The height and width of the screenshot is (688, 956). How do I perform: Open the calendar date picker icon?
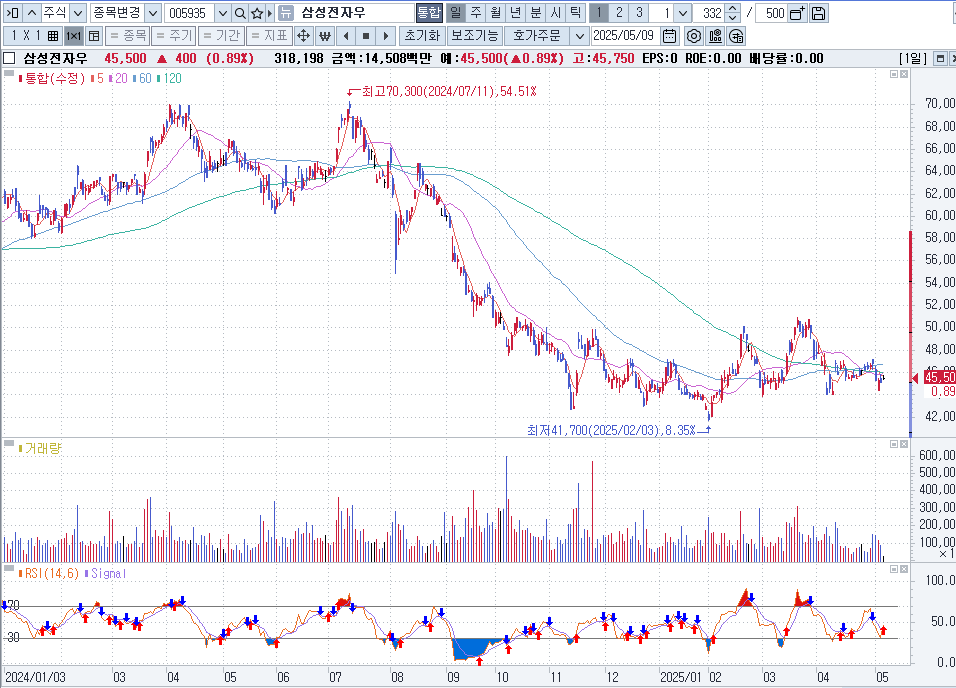point(670,36)
